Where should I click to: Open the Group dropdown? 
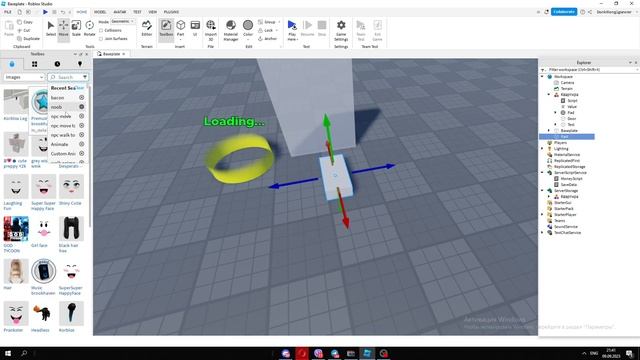tap(269, 22)
